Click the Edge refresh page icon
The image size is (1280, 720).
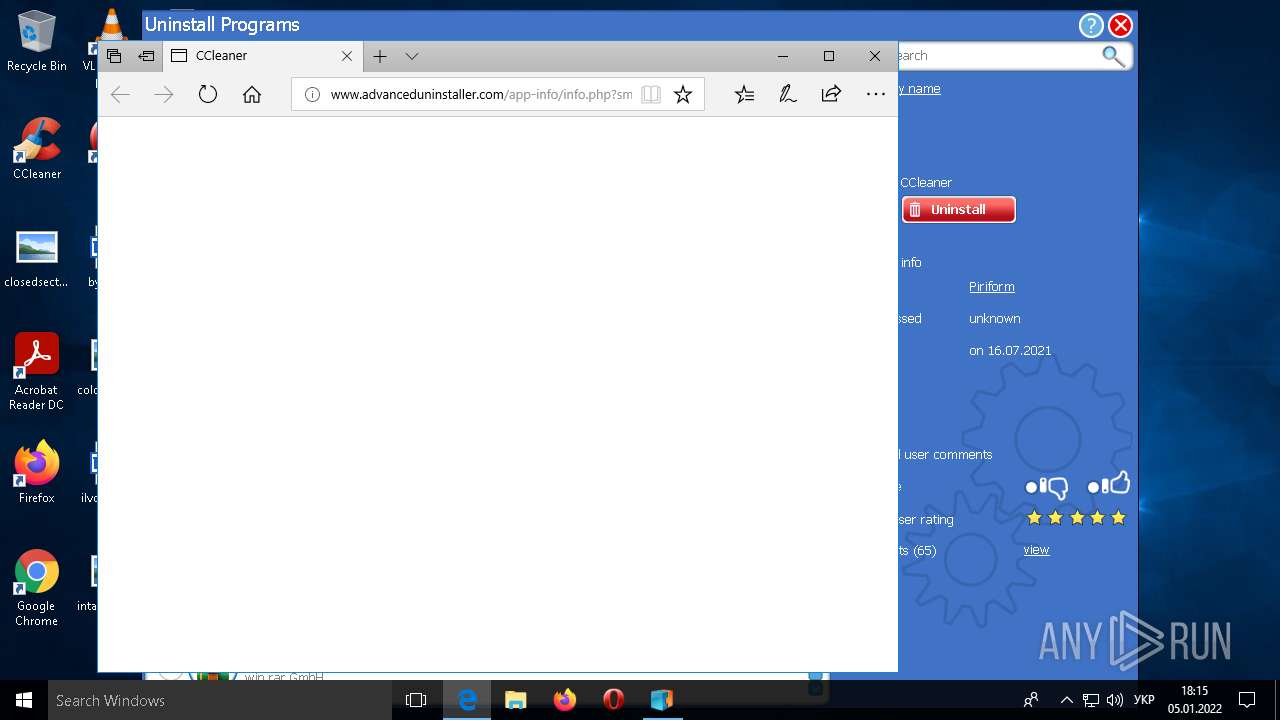click(208, 94)
